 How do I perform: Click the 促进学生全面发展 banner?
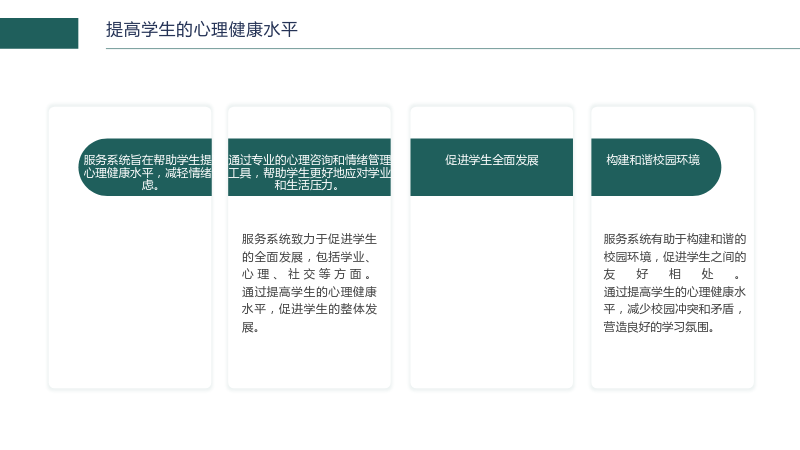tap(491, 167)
